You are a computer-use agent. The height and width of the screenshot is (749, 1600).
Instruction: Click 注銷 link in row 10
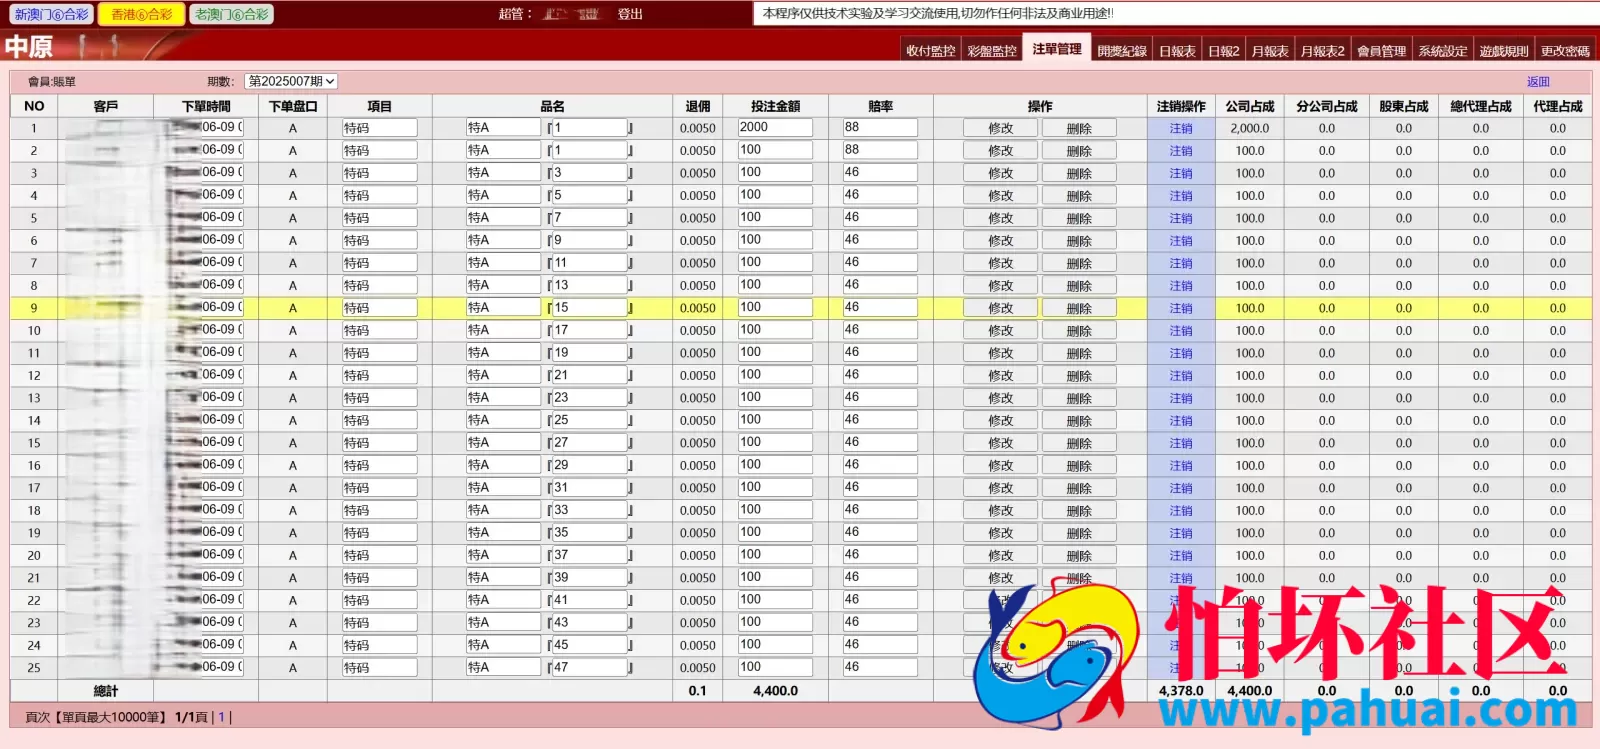point(1181,331)
